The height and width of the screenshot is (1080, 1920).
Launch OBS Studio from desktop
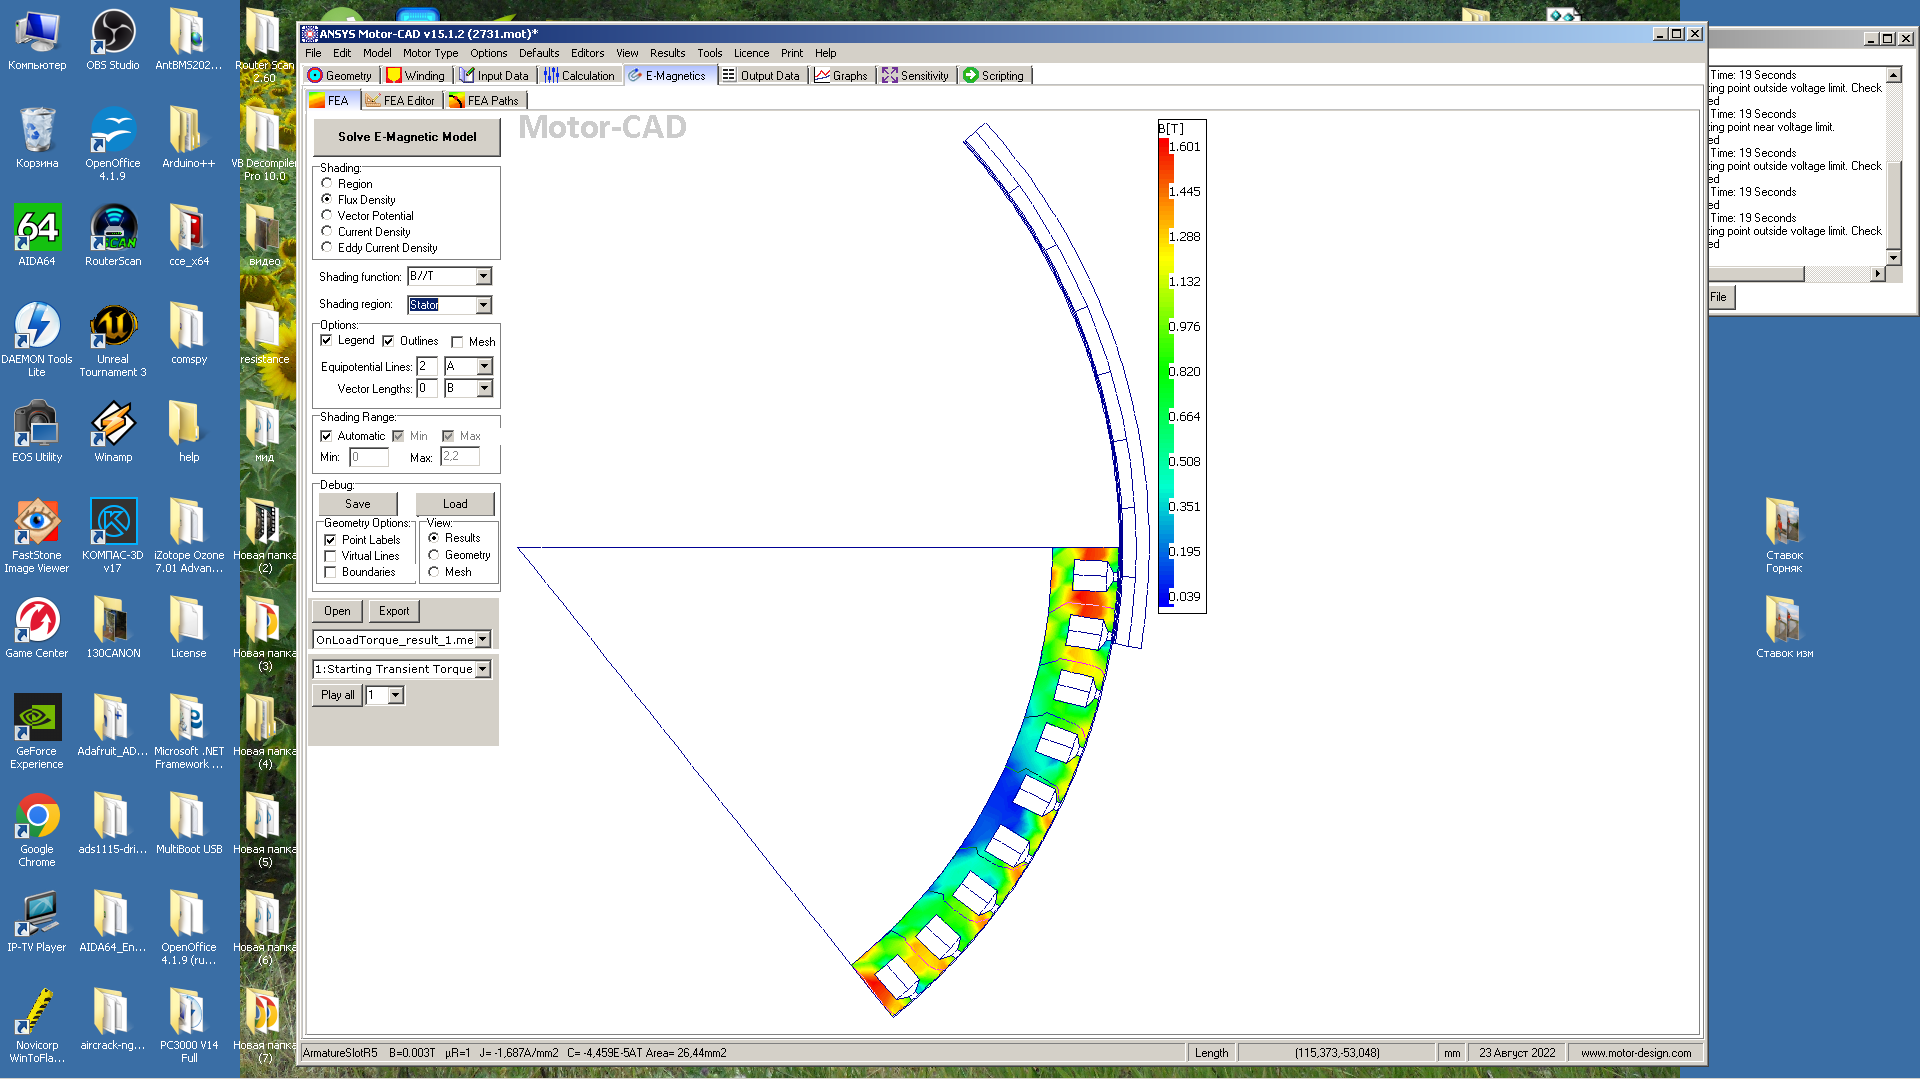coord(113,40)
